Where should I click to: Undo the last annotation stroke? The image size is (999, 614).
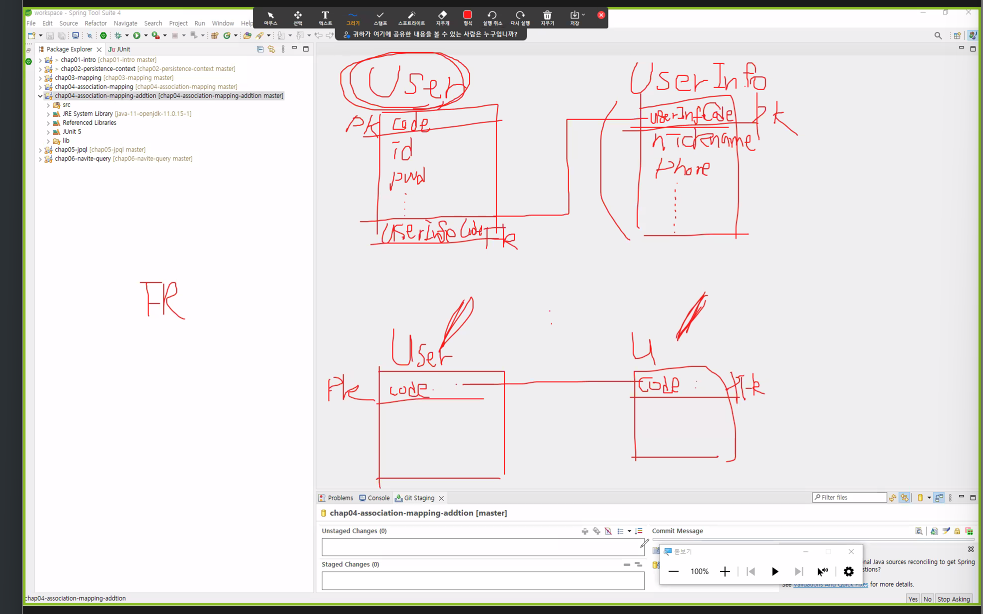(x=492, y=18)
